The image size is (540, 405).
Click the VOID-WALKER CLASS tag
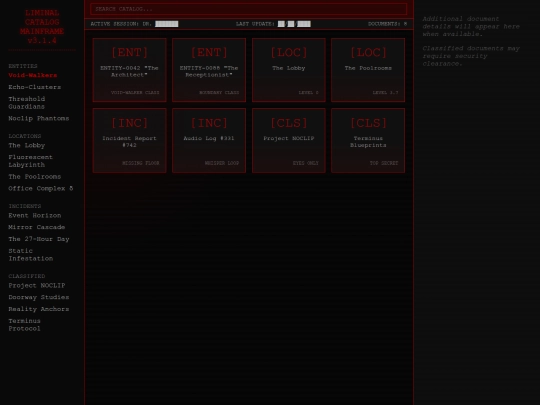pos(135,93)
